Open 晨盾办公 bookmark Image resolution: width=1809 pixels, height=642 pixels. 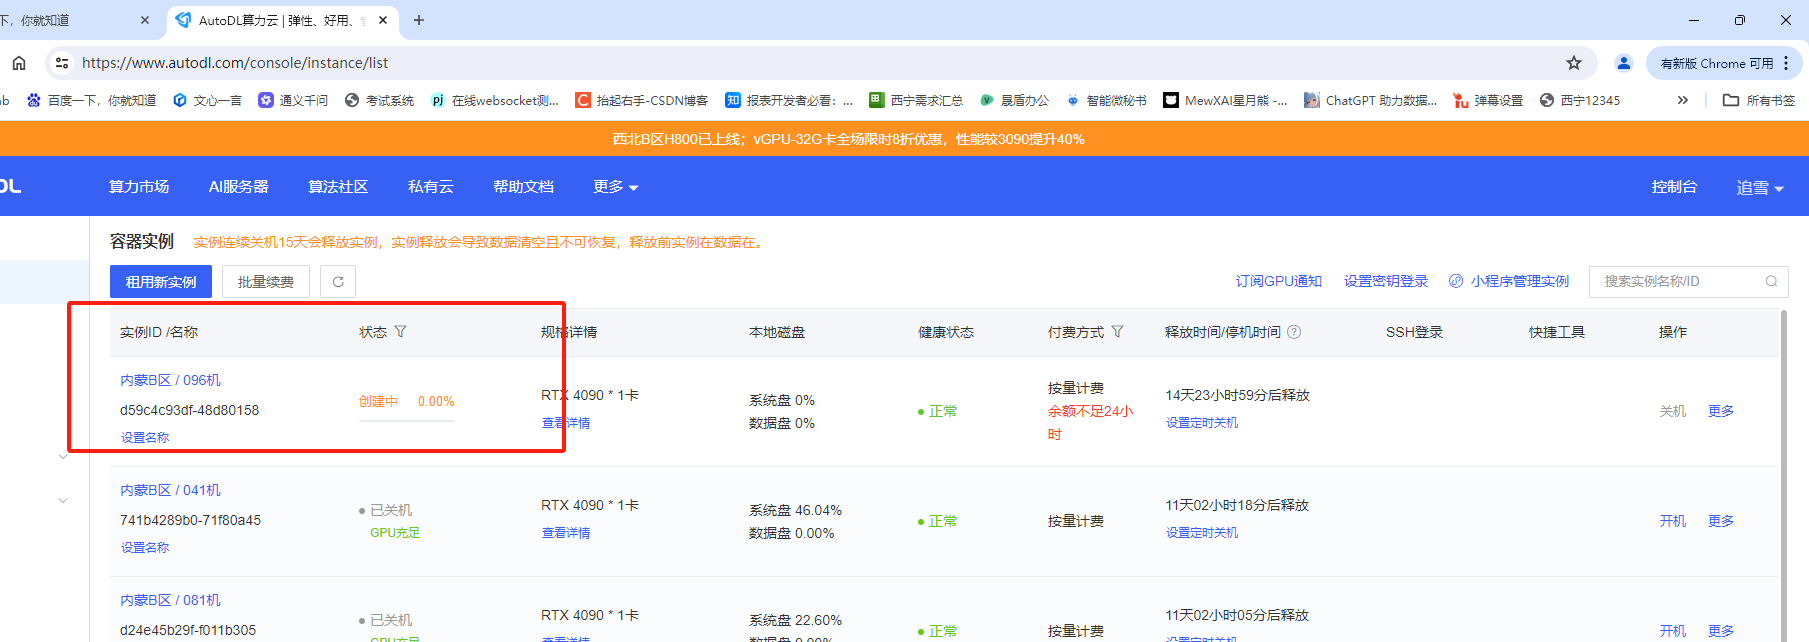[1014, 100]
